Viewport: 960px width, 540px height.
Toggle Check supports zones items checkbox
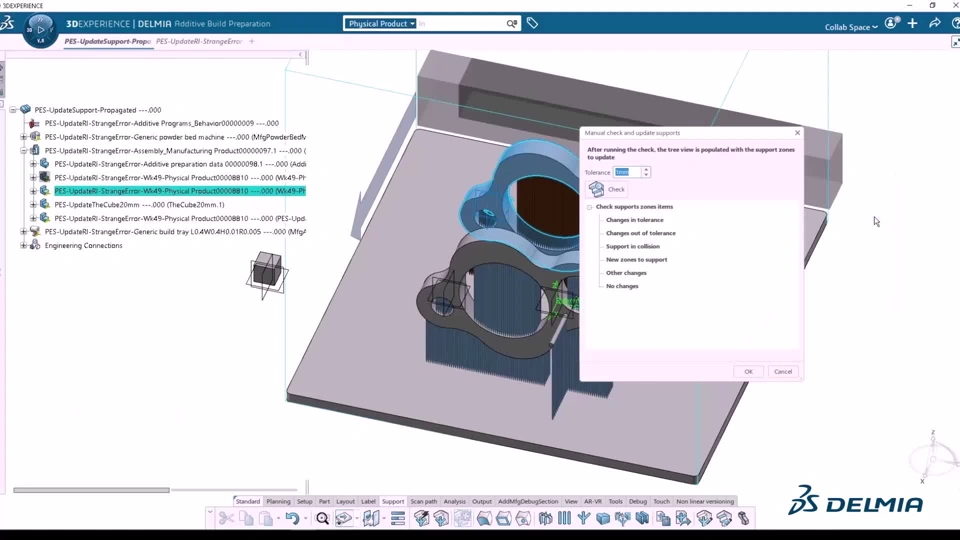590,207
